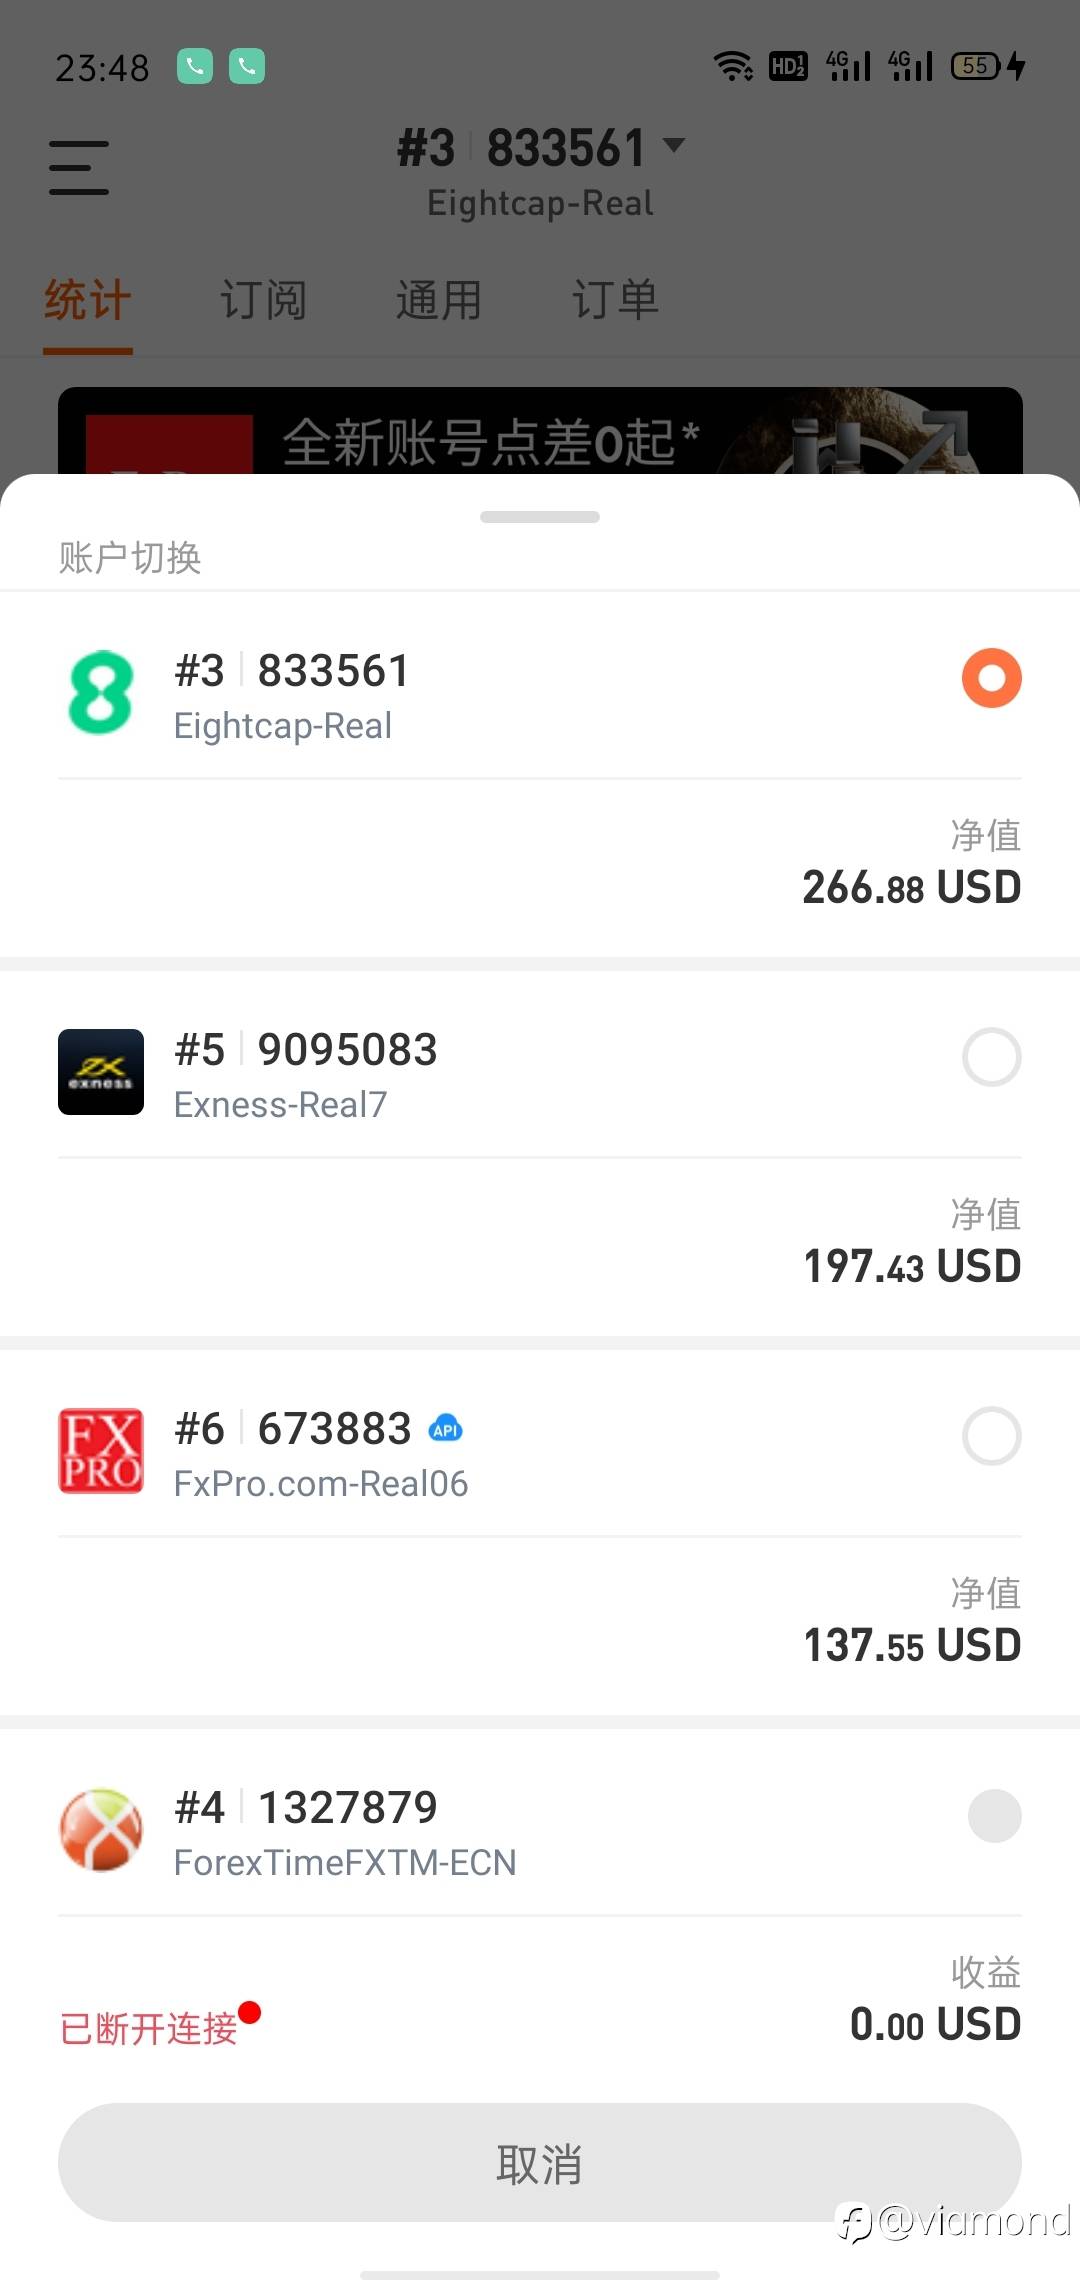Tap the phone call status icon
1080x2280 pixels.
(x=195, y=67)
